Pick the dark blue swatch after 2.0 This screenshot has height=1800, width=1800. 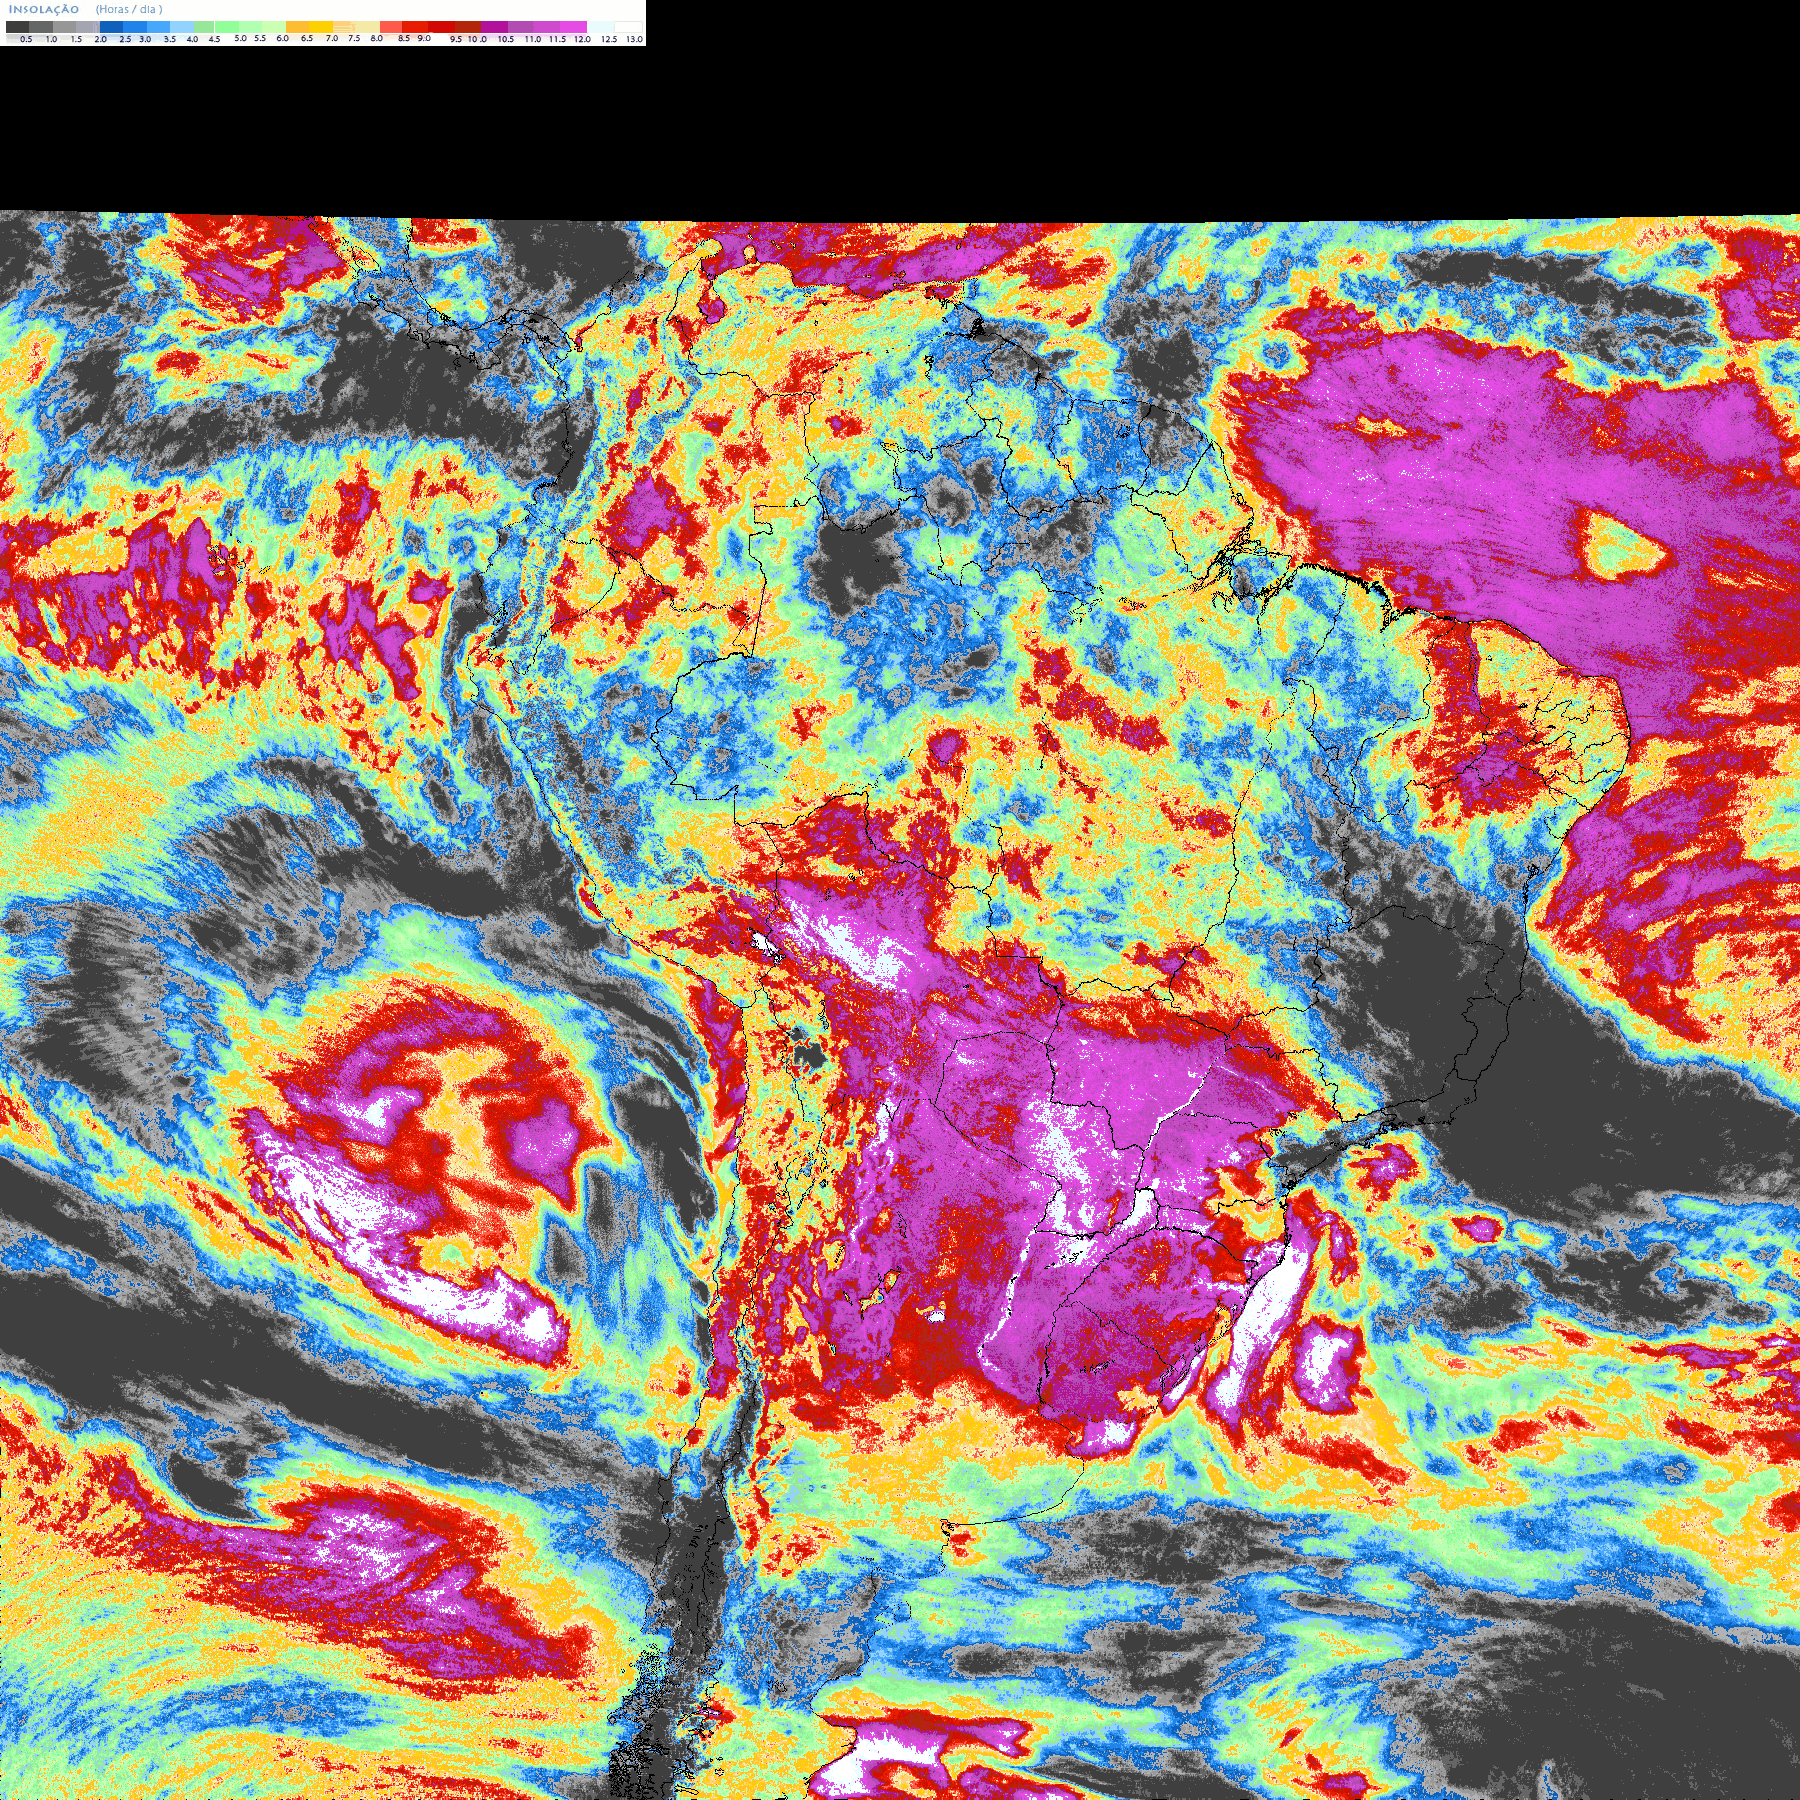[111, 27]
